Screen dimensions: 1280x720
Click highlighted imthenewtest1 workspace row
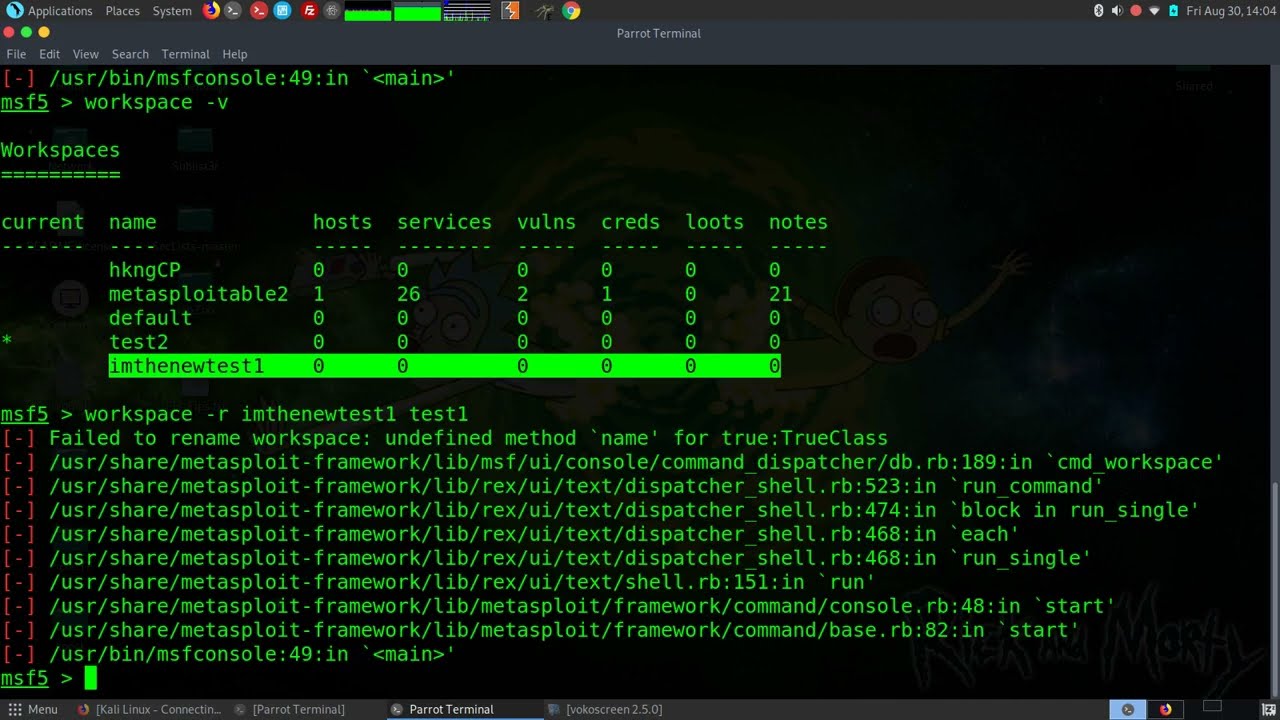[x=444, y=366]
